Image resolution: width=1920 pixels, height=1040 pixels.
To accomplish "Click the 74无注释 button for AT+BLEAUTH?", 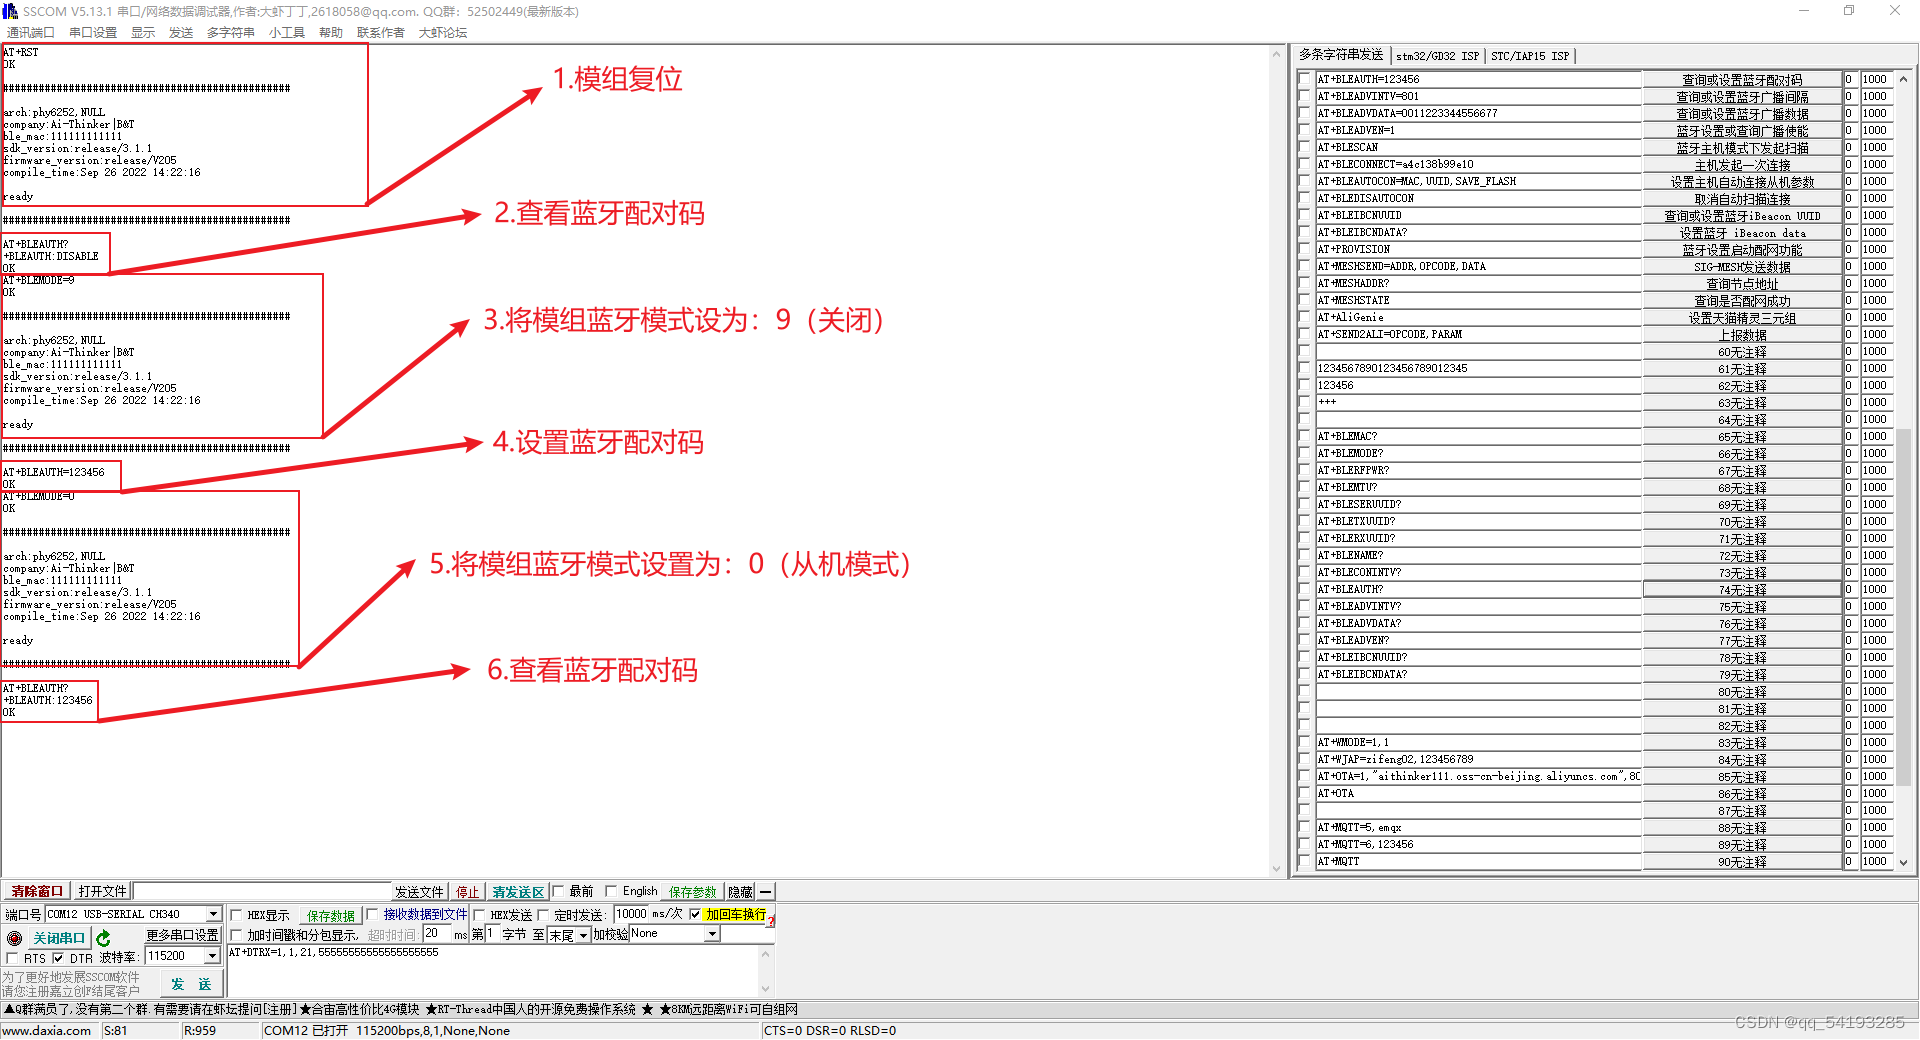I will pos(1742,590).
